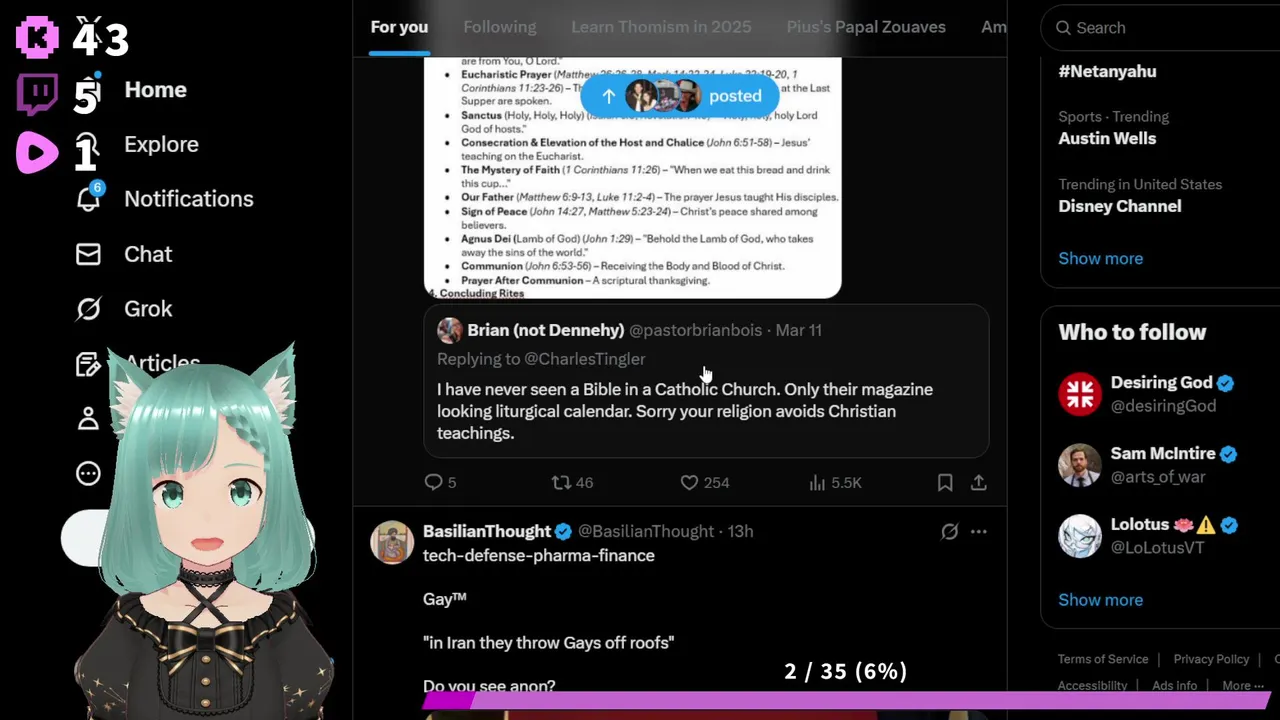Screen dimensions: 1280x720
Task: Open Grok explain icon on BasilianThought post
Action: pyautogui.click(x=949, y=531)
